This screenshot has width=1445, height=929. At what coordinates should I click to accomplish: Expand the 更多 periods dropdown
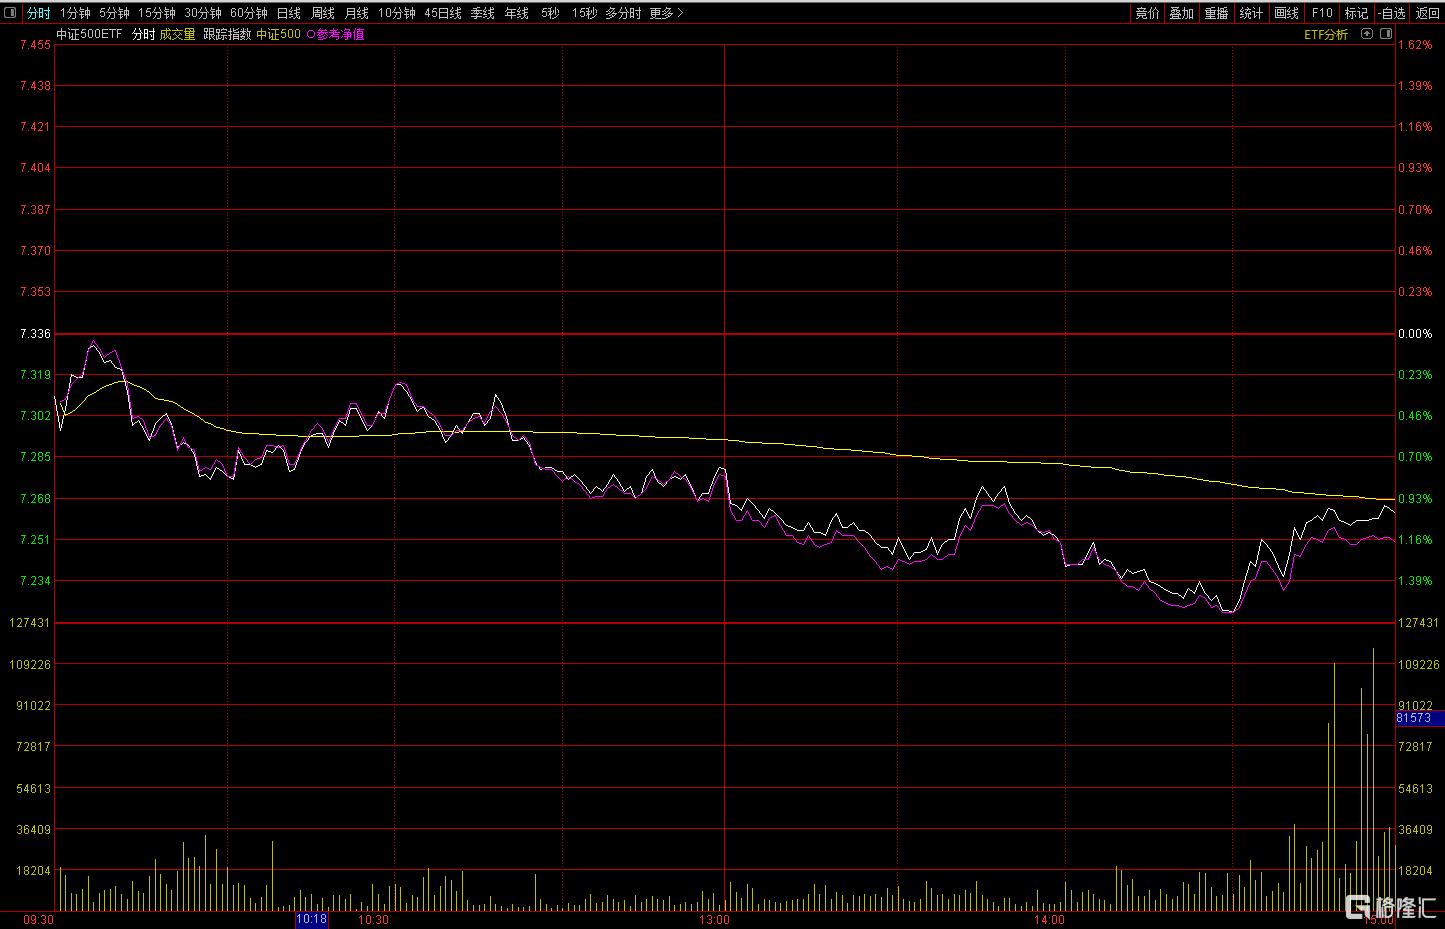tap(666, 13)
